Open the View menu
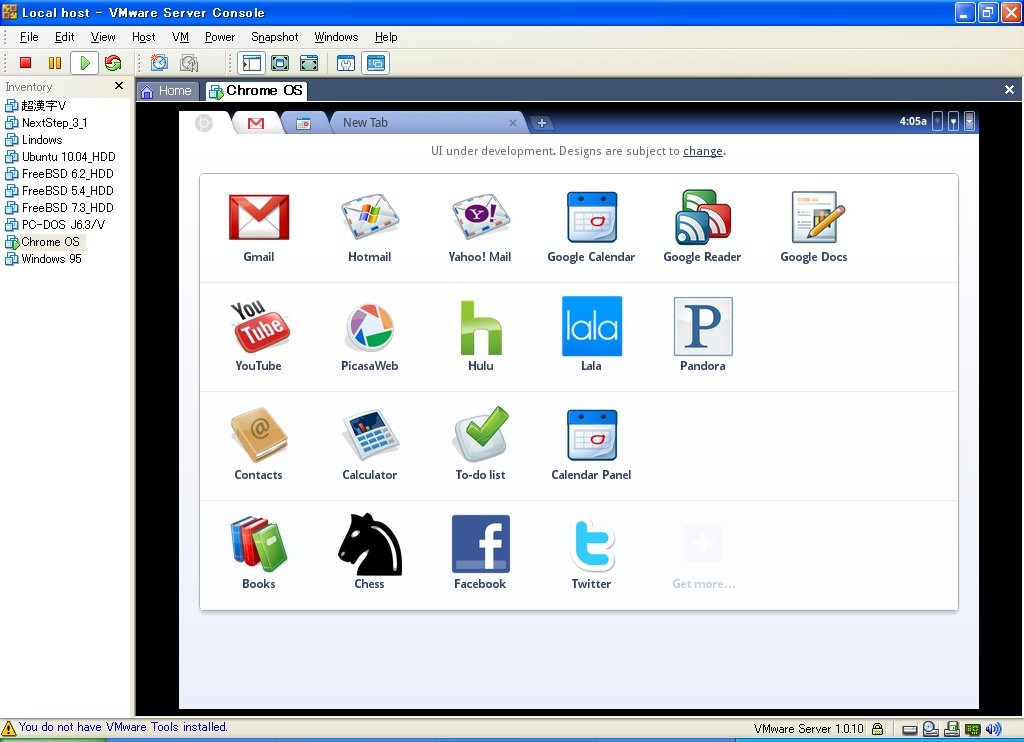The width and height of the screenshot is (1024, 742). [x=103, y=37]
